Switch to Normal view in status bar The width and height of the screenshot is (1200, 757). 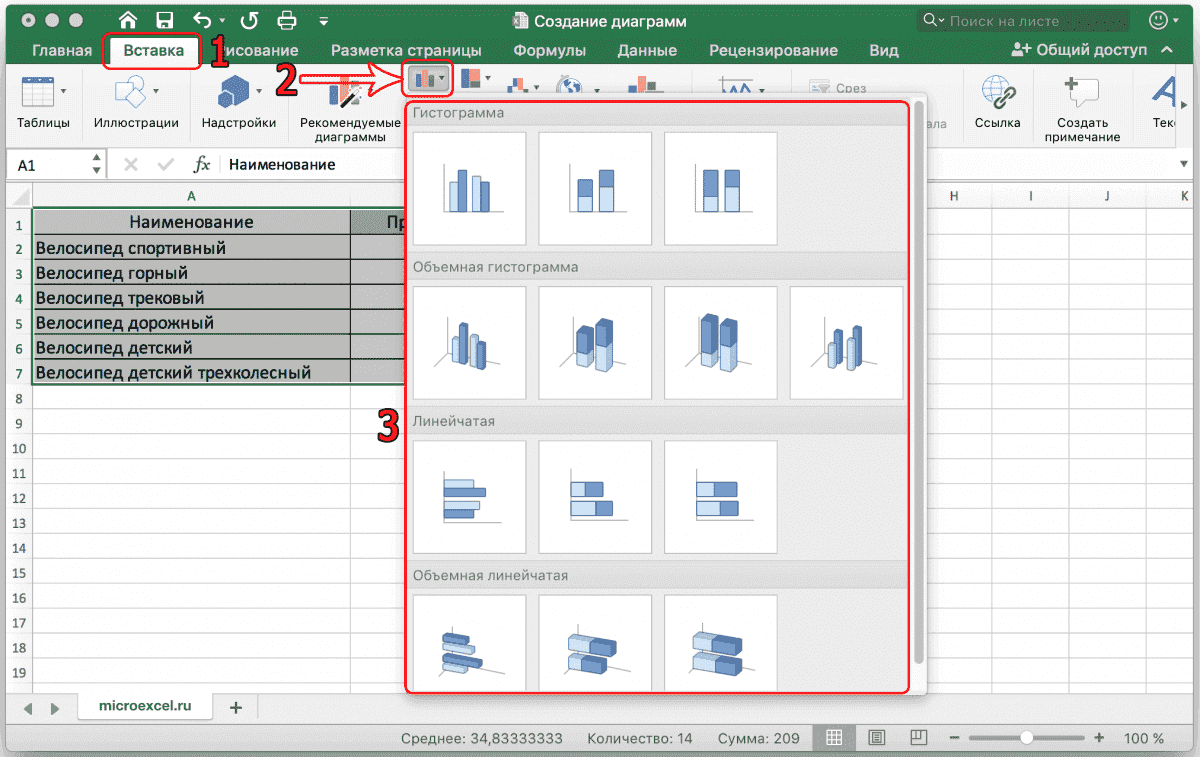tap(834, 738)
